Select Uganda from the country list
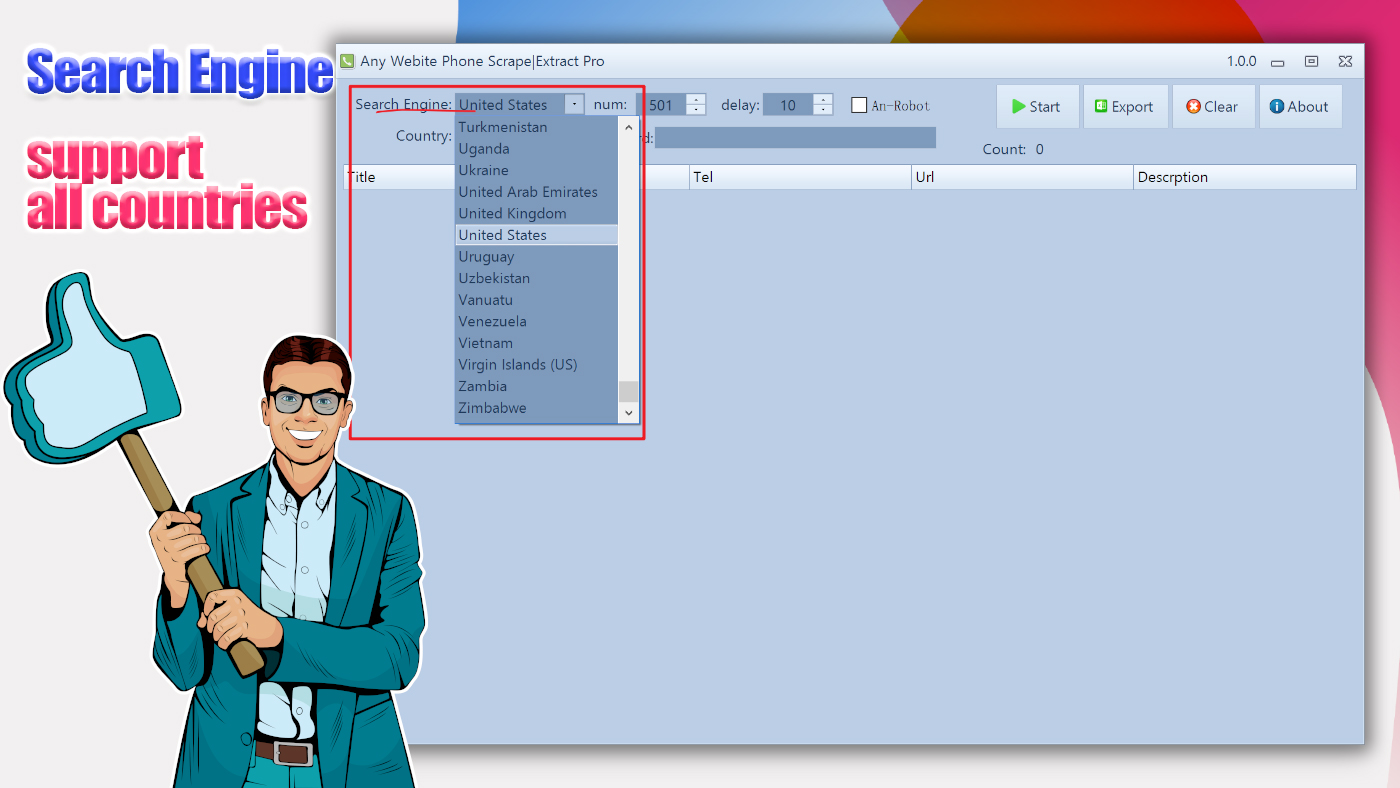The image size is (1400, 788). coord(482,148)
